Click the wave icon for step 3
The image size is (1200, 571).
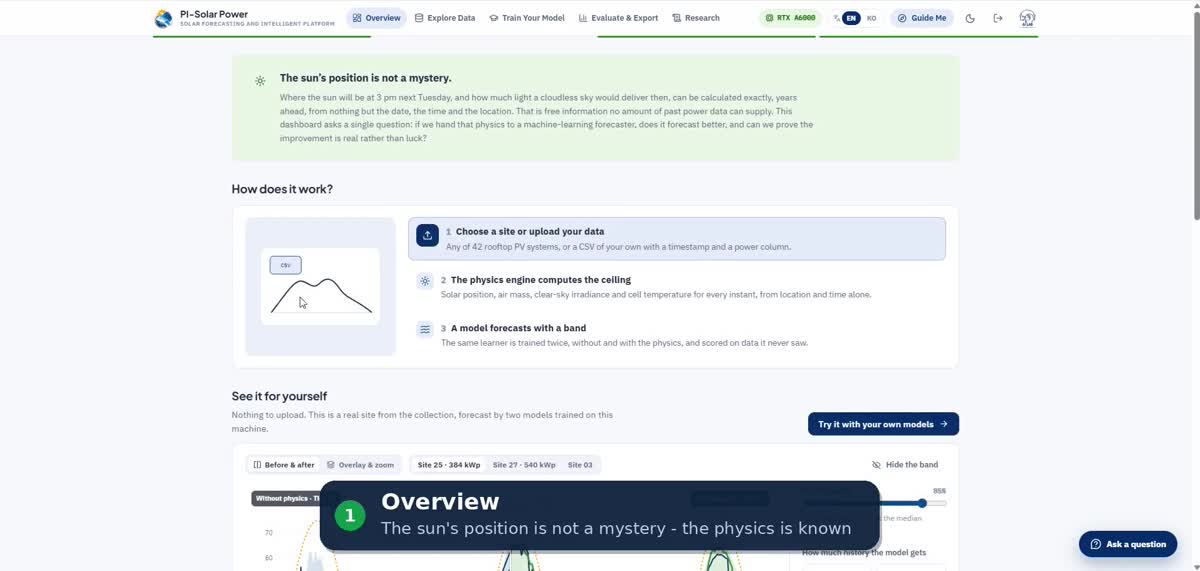425,330
